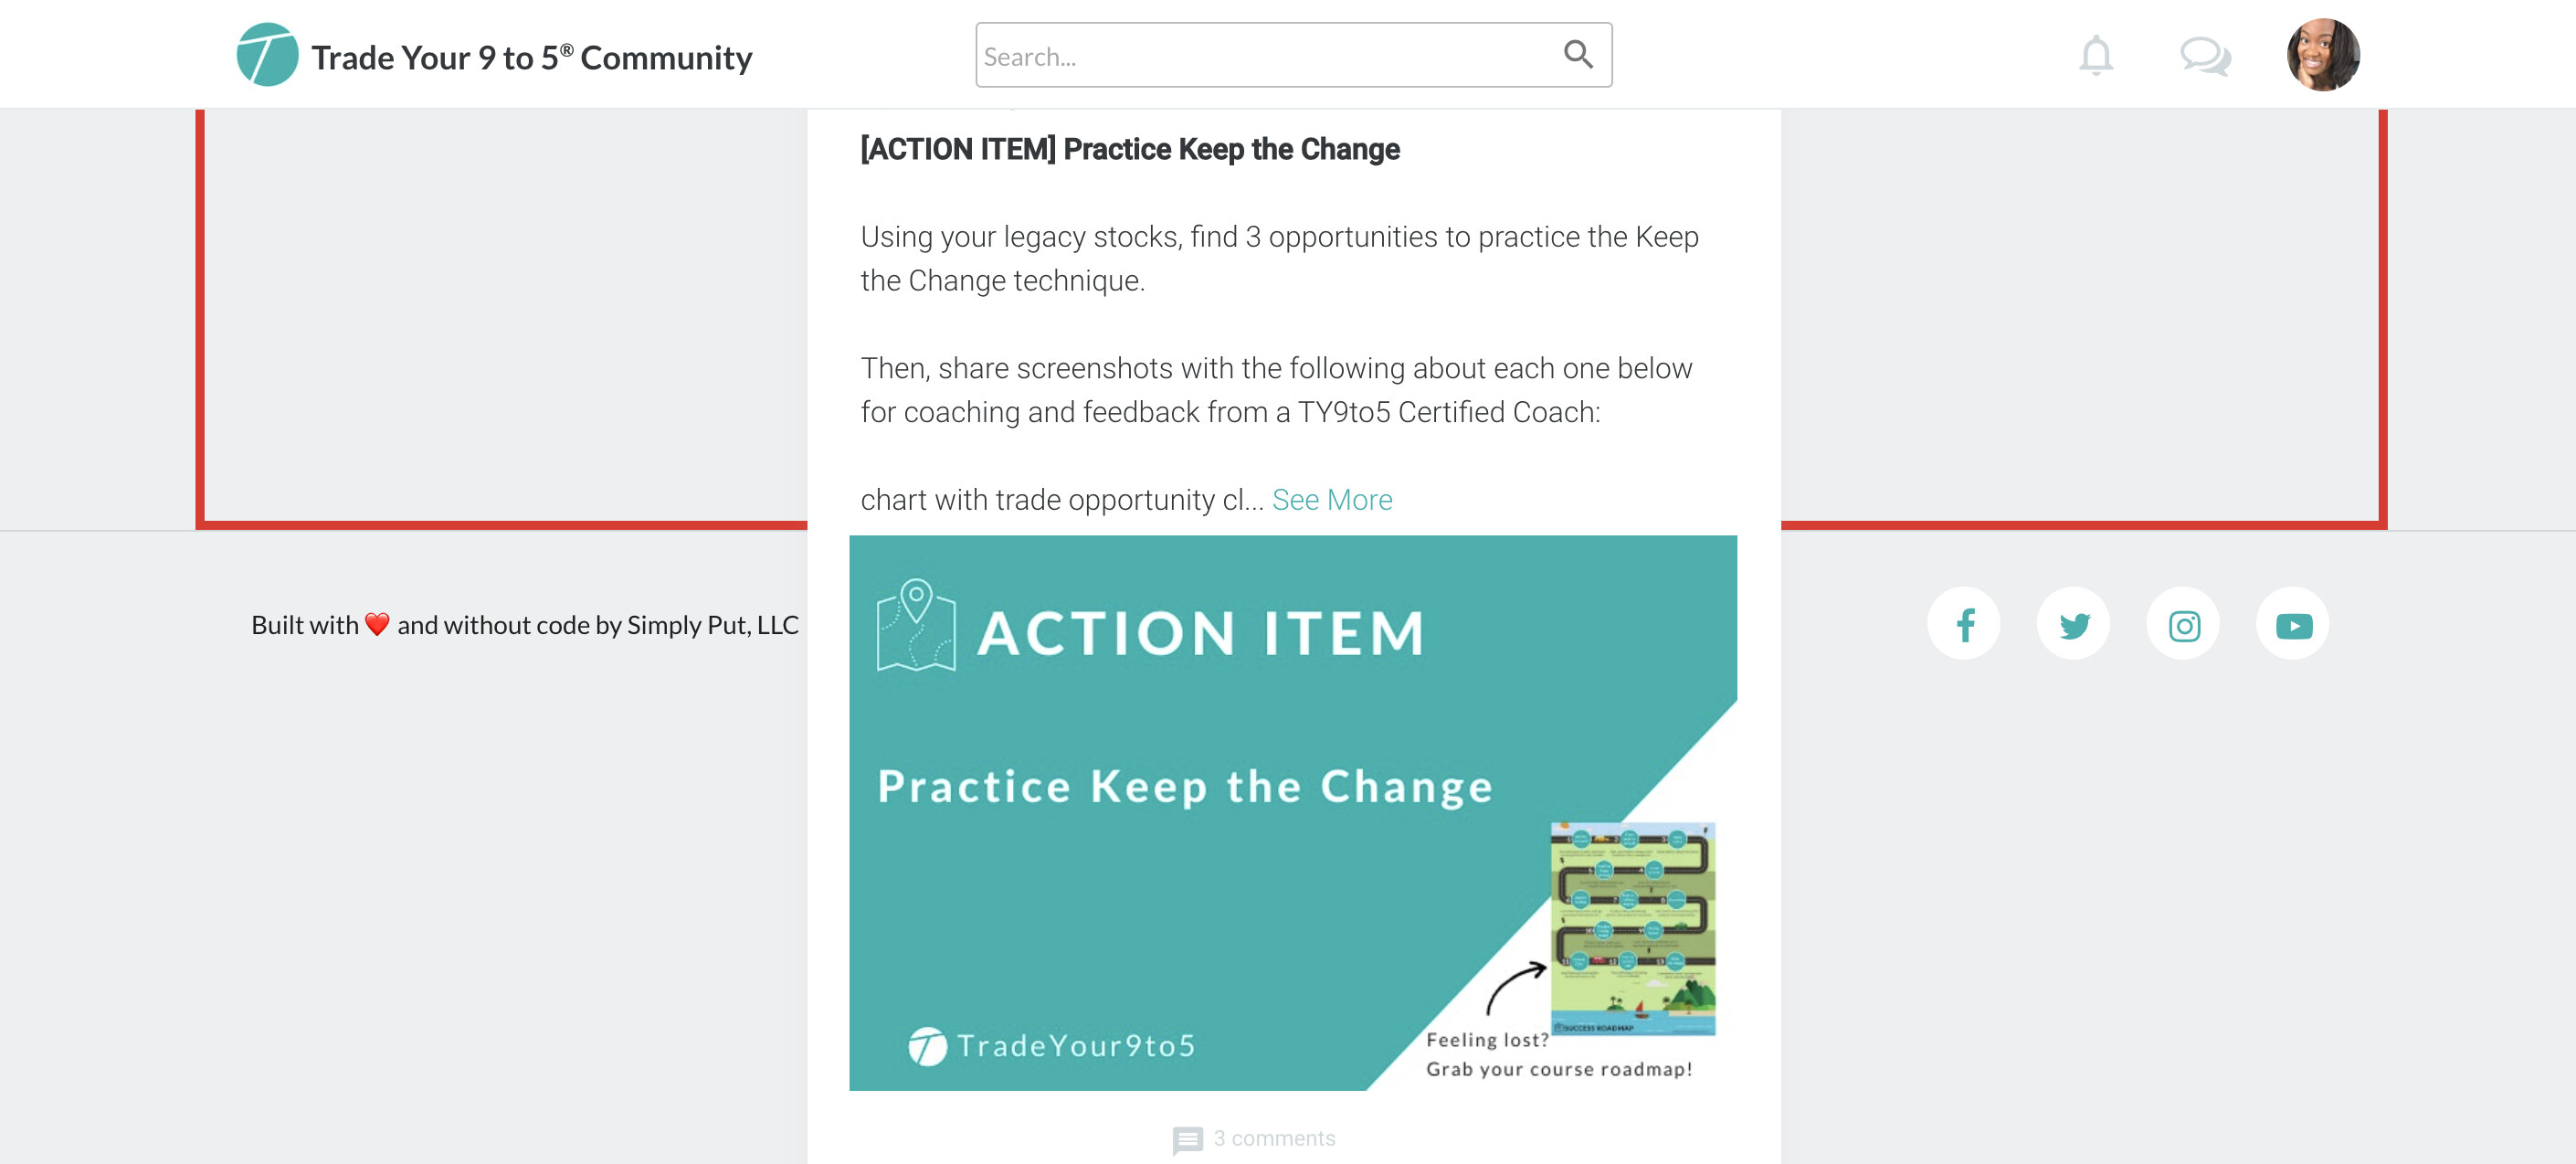Expand post text with See More
Screen dimensions: 2576x1164
(1331, 499)
